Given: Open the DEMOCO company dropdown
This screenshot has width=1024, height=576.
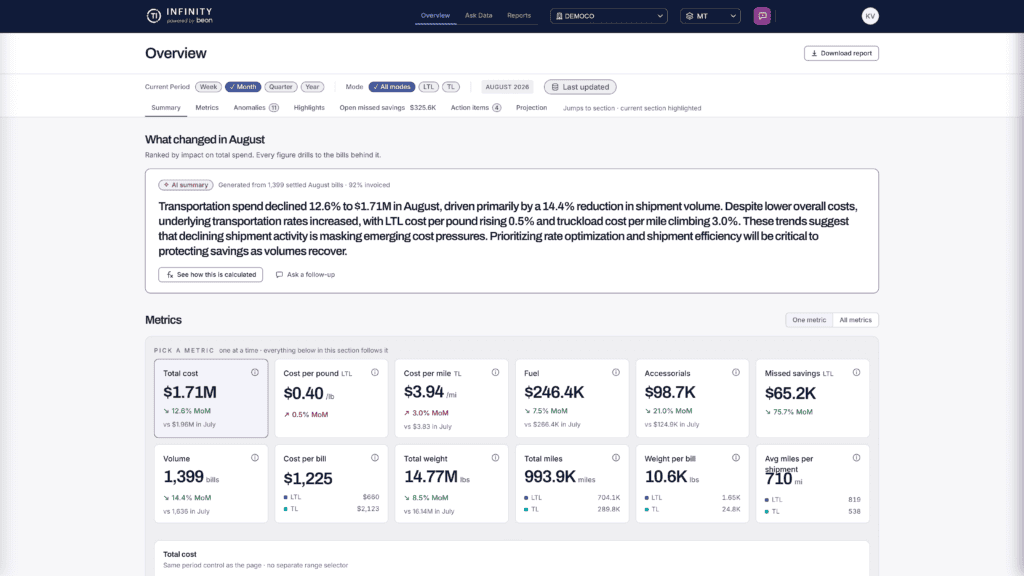Looking at the screenshot, I should tap(609, 16).
